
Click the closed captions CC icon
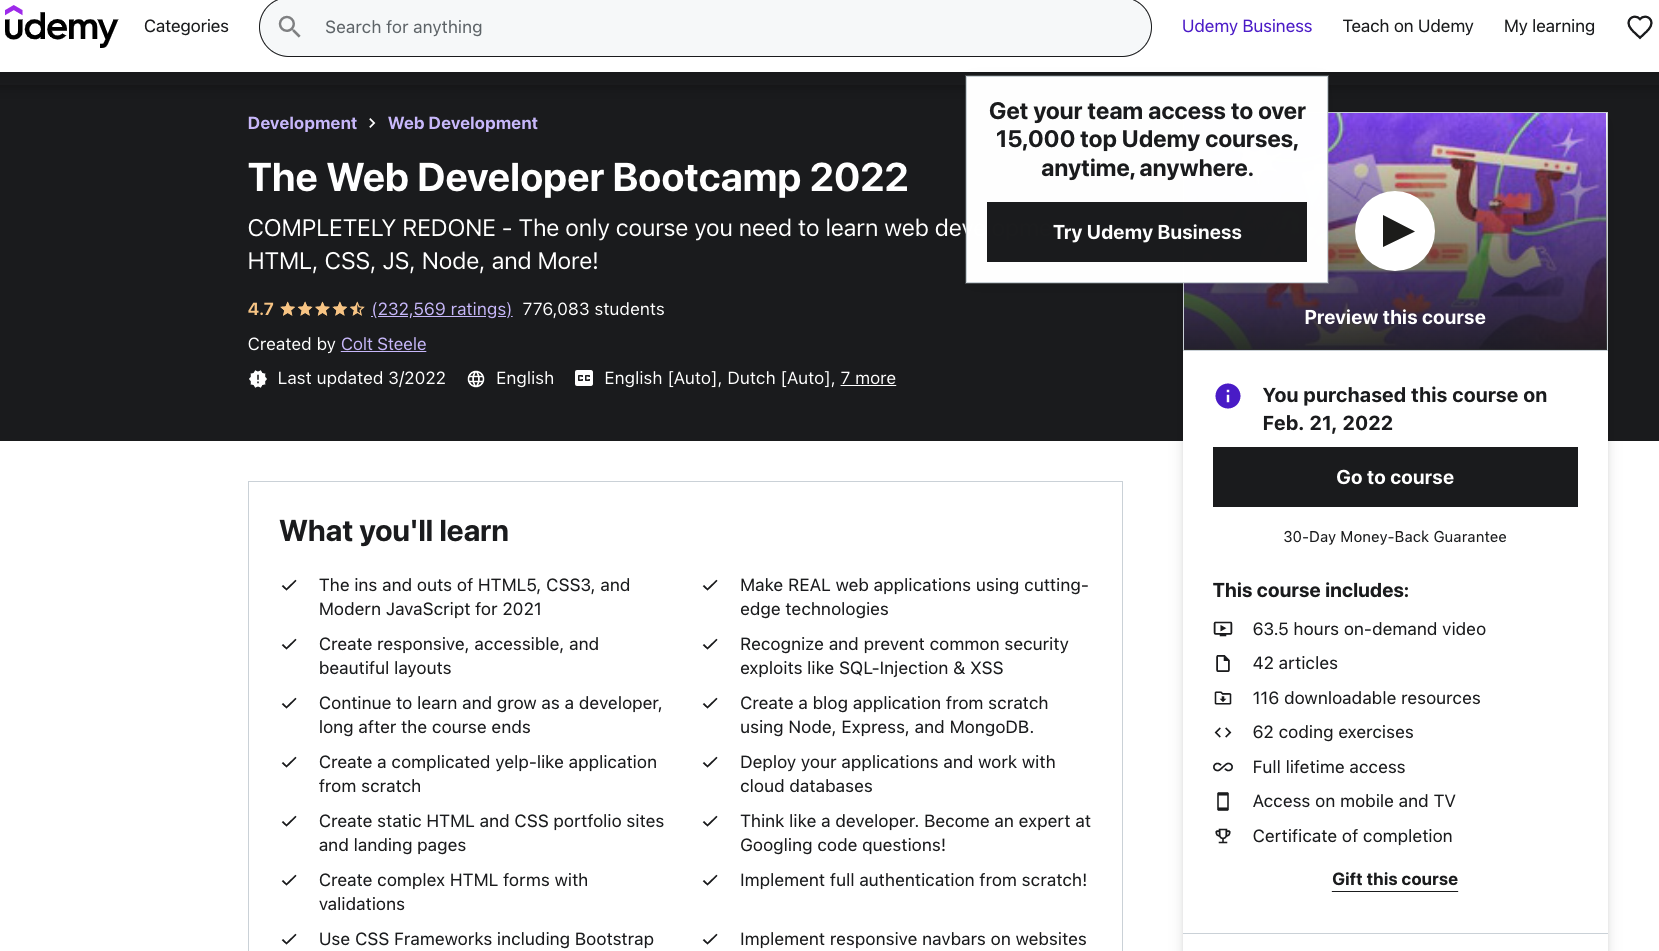click(x=584, y=378)
